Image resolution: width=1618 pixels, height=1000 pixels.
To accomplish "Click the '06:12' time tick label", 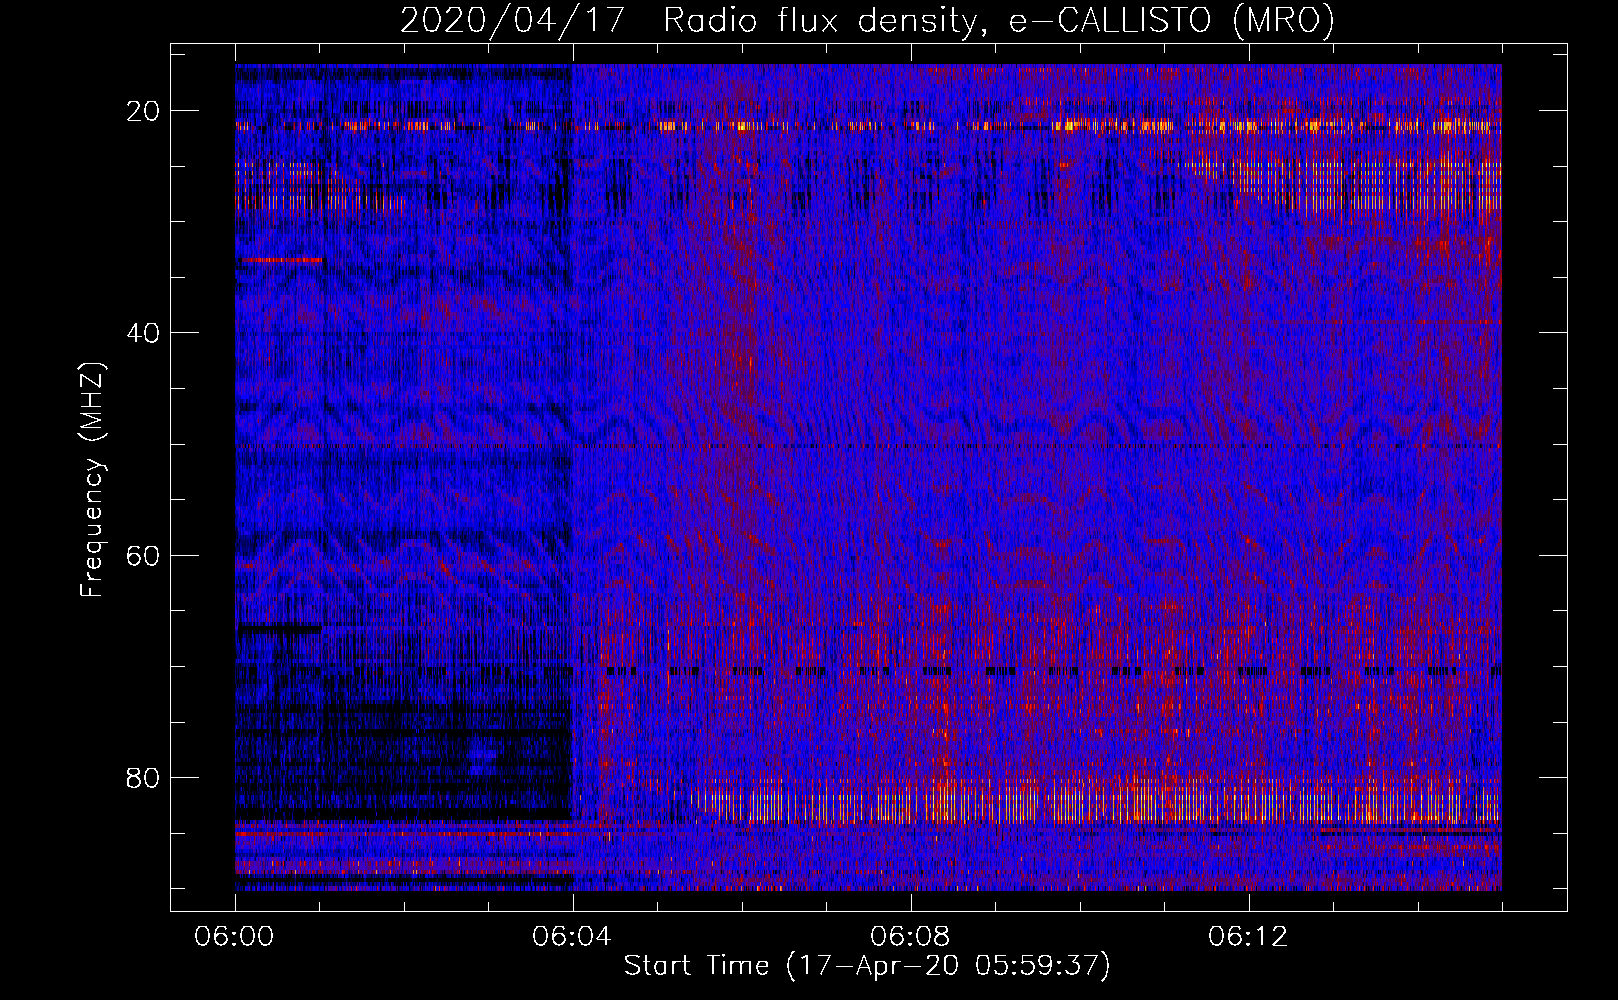I will point(1248,937).
